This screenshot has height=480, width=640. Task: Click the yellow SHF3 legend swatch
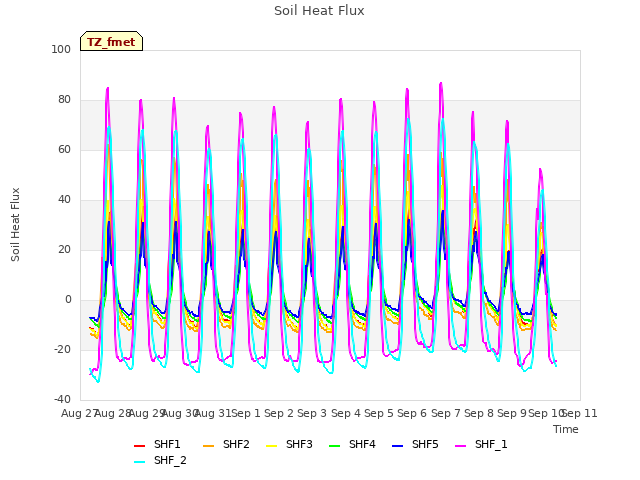271,445
